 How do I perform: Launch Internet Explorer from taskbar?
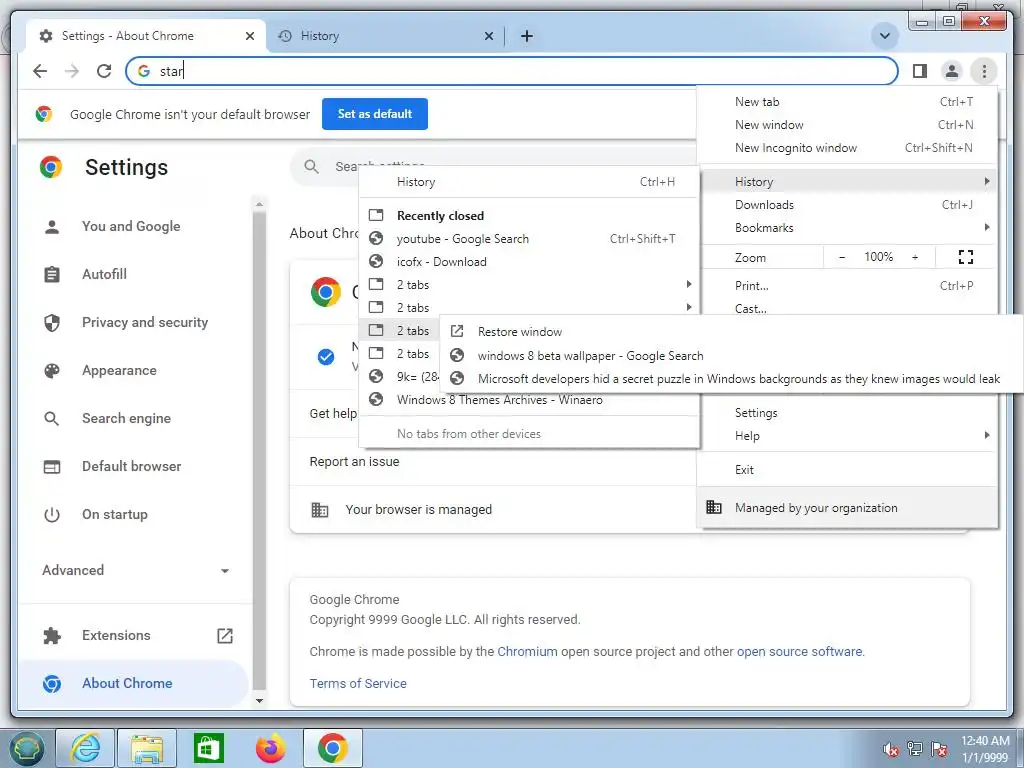86,748
